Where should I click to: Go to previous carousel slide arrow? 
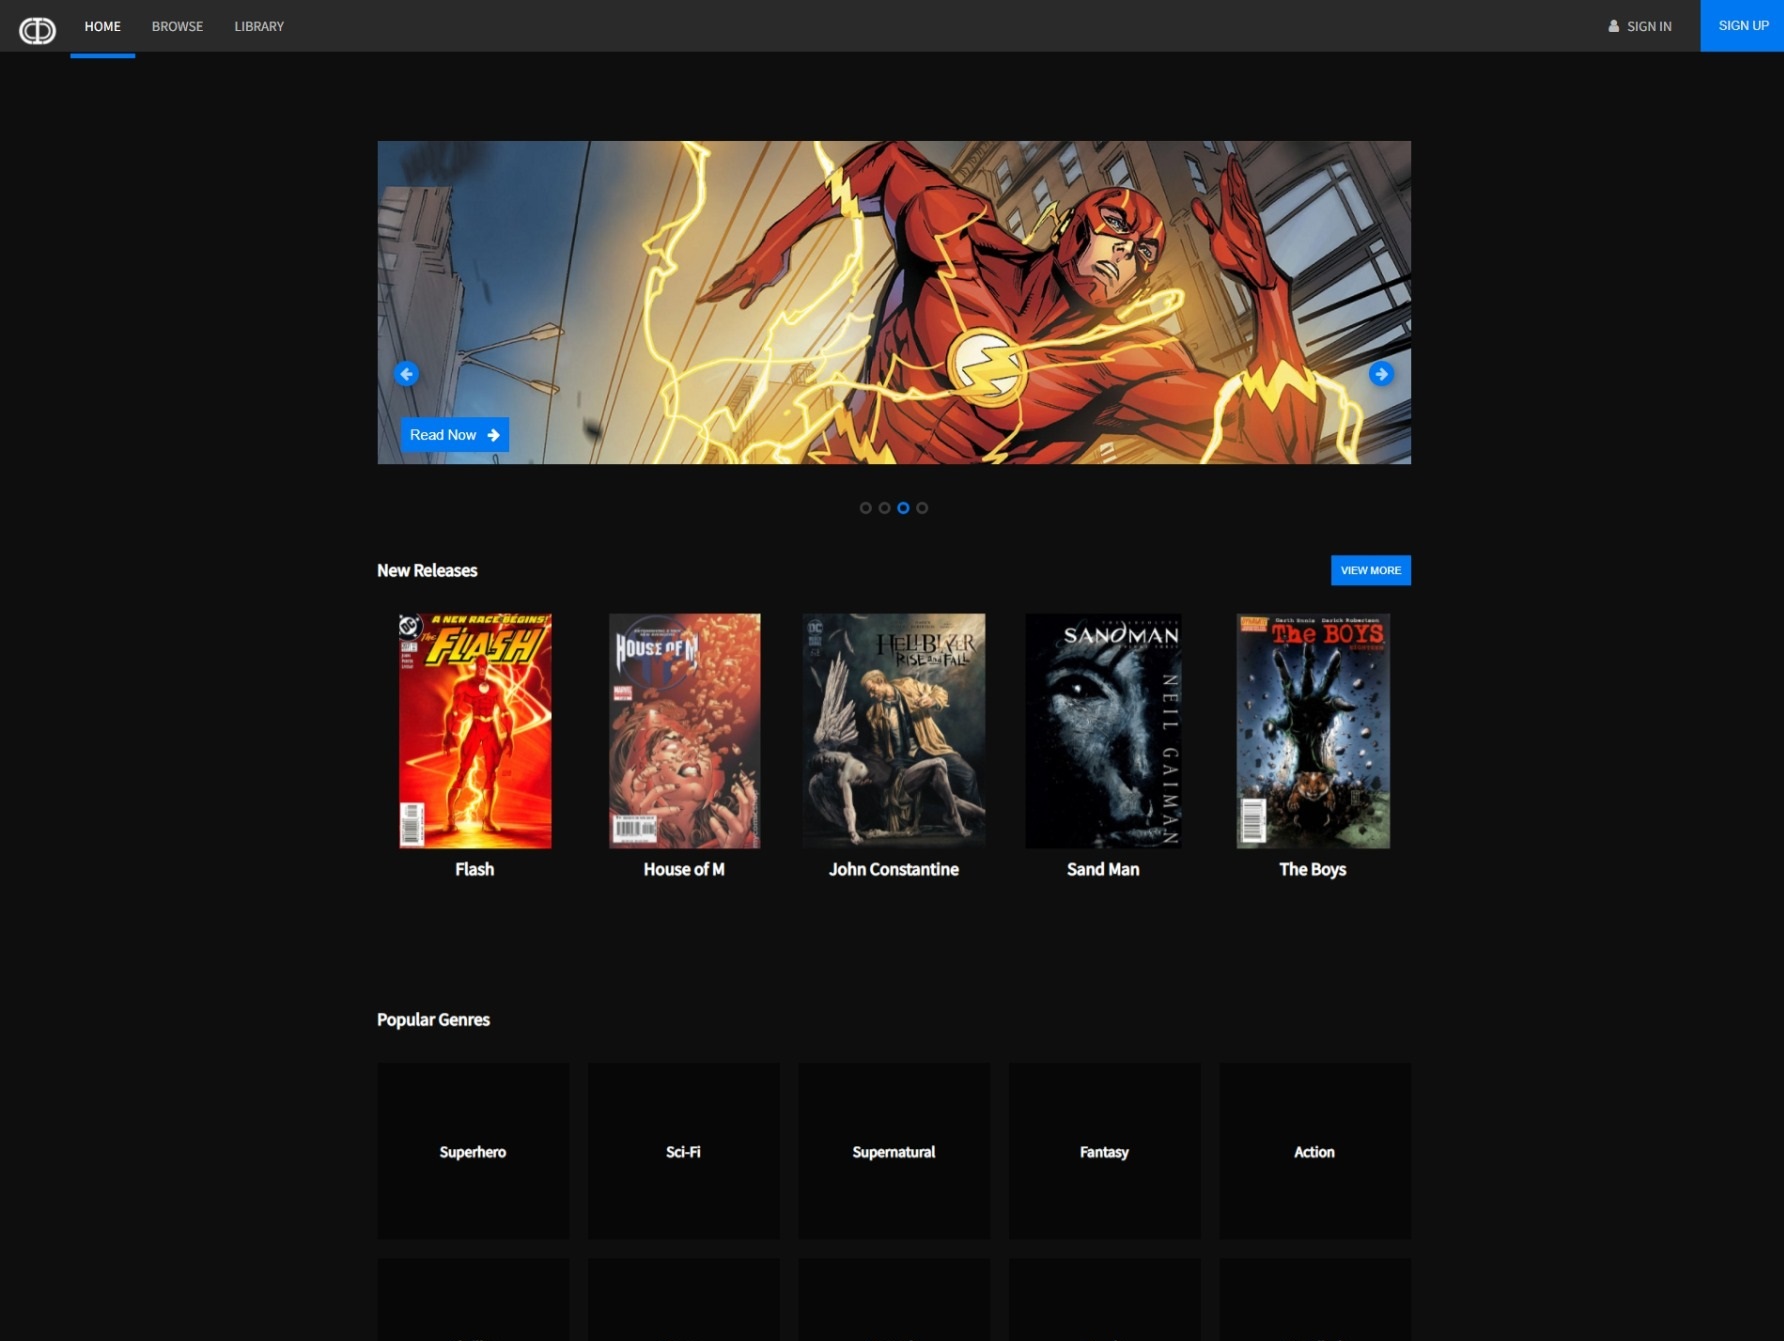tap(406, 374)
